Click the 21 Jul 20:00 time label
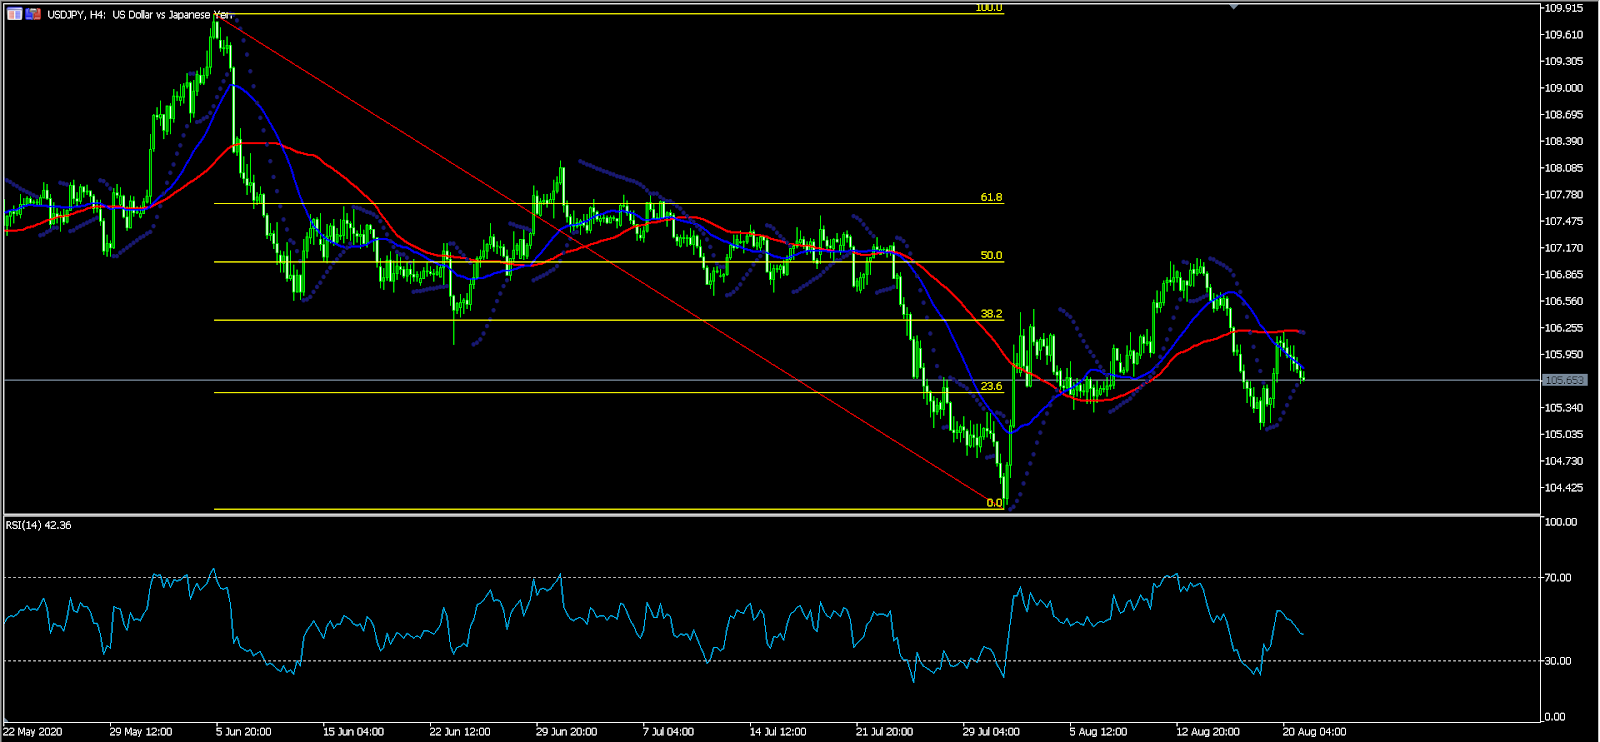This screenshot has height=742, width=1600. click(x=884, y=732)
